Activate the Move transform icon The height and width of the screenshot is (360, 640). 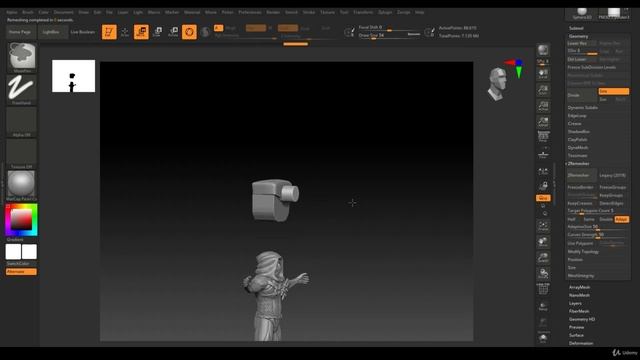coord(141,32)
